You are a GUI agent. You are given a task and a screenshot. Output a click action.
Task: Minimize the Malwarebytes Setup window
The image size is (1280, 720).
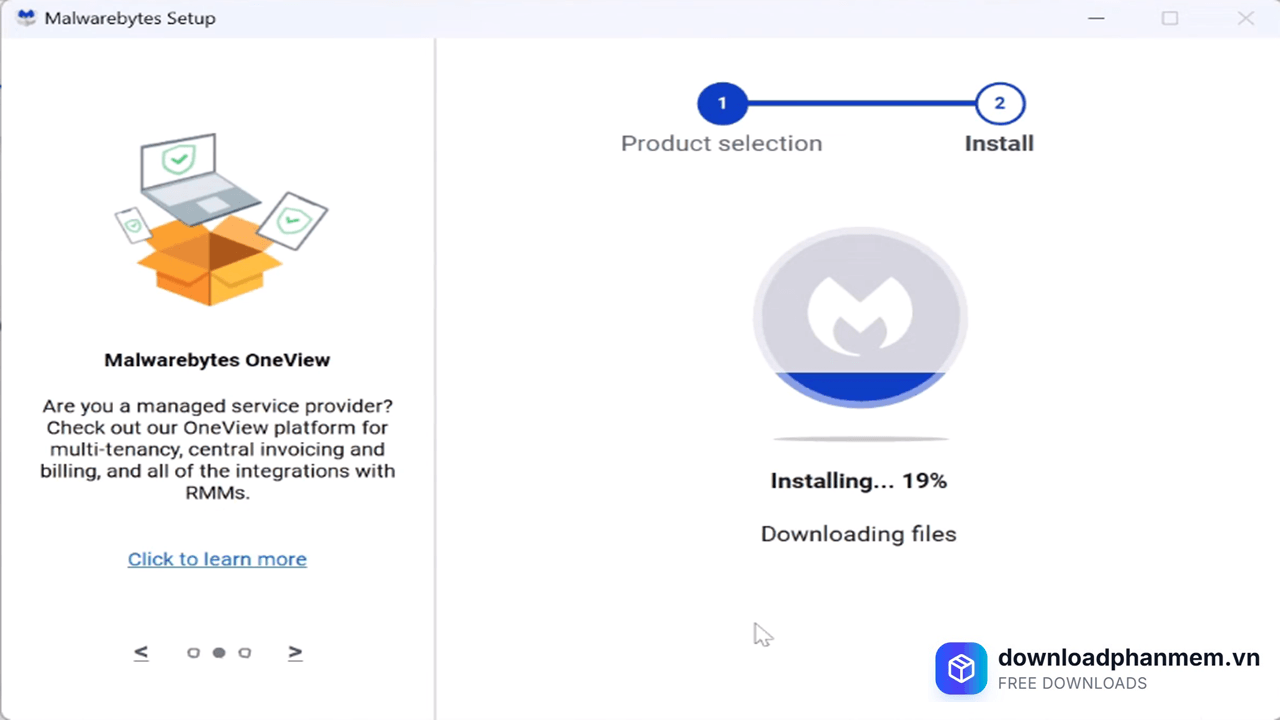click(1096, 18)
